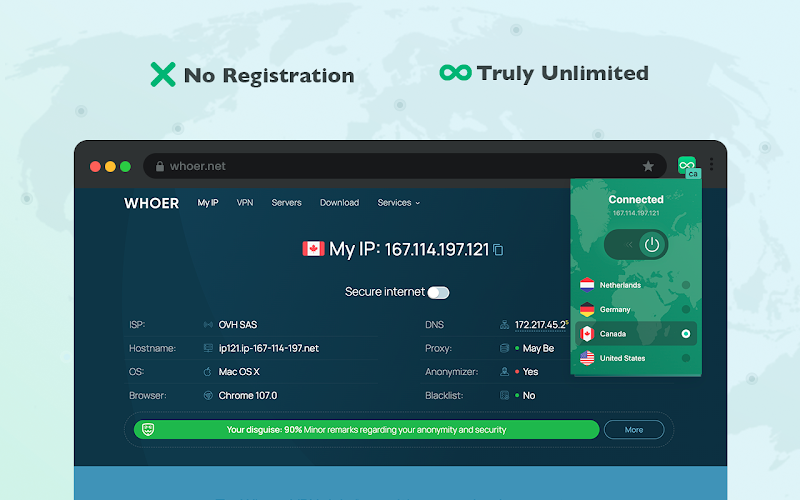Click the hostname computer icon
Viewport: 800px width, 500px height.
208,348
